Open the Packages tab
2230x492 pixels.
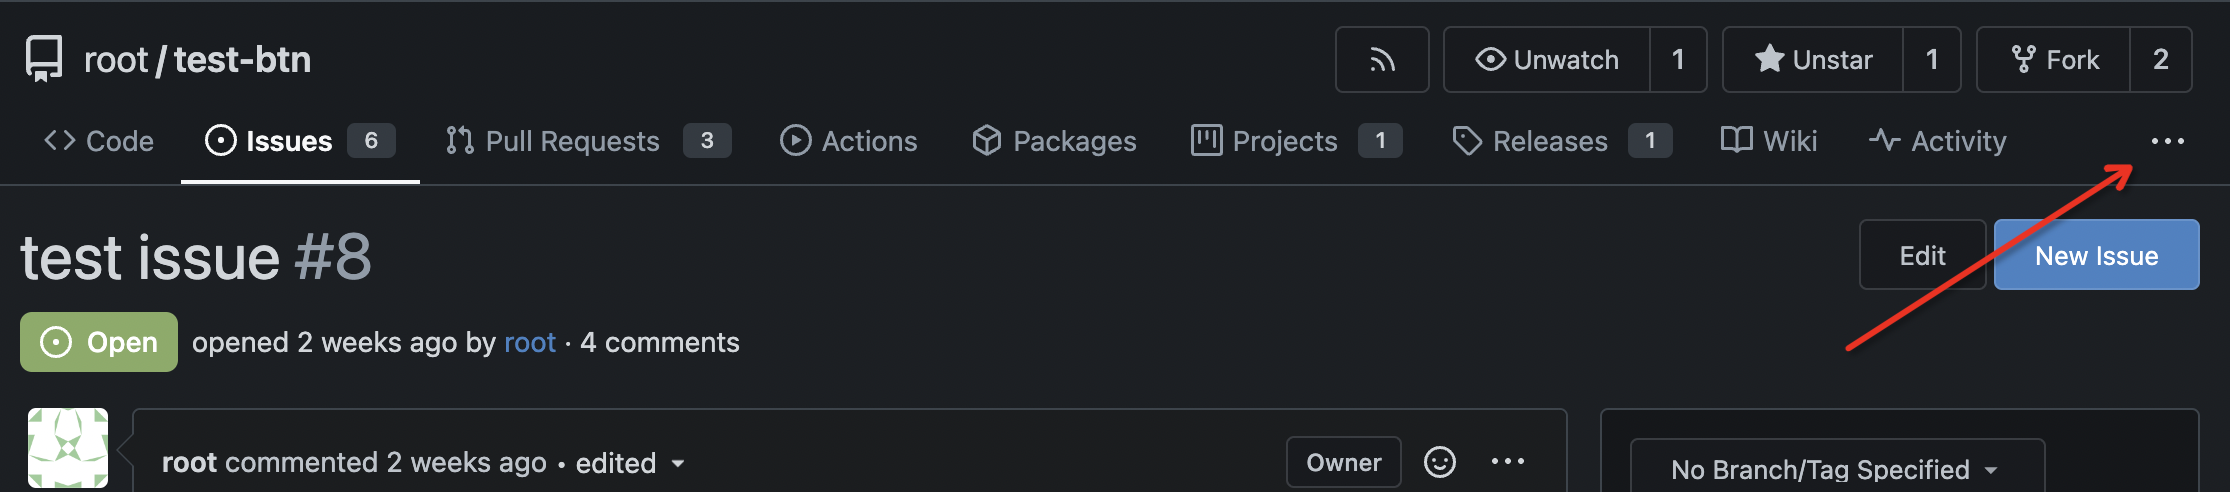[1055, 141]
